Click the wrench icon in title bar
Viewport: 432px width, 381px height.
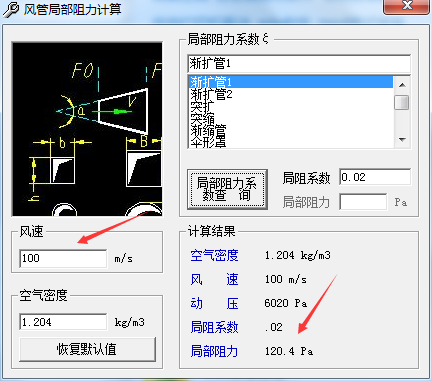coord(11,9)
